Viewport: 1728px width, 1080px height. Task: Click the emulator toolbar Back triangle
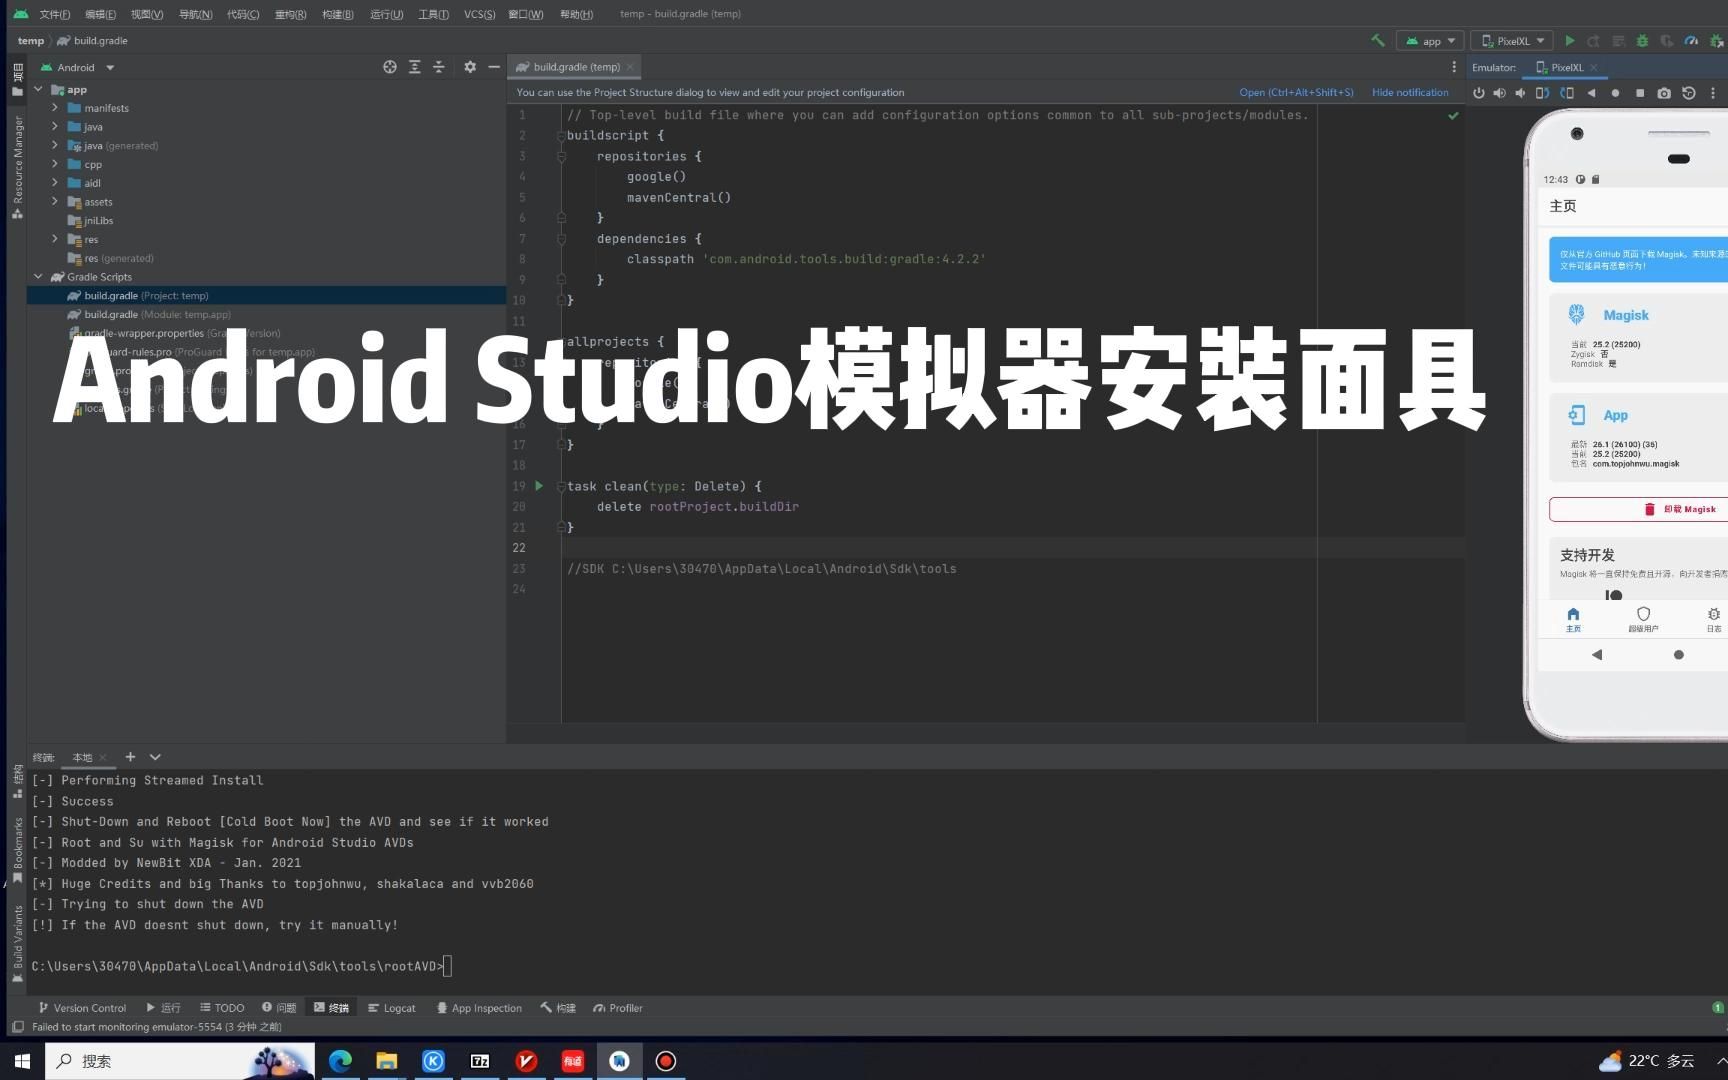click(x=1591, y=93)
